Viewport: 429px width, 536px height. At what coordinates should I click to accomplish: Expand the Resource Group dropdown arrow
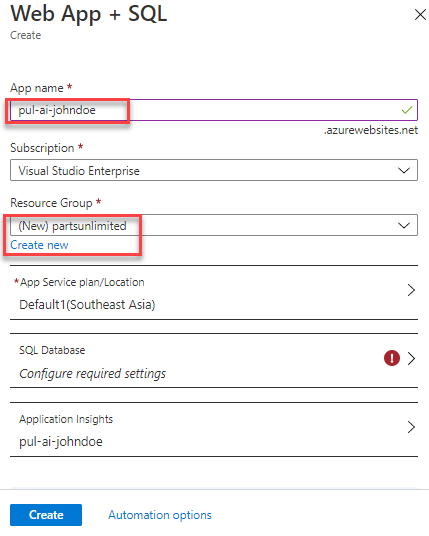click(x=404, y=225)
